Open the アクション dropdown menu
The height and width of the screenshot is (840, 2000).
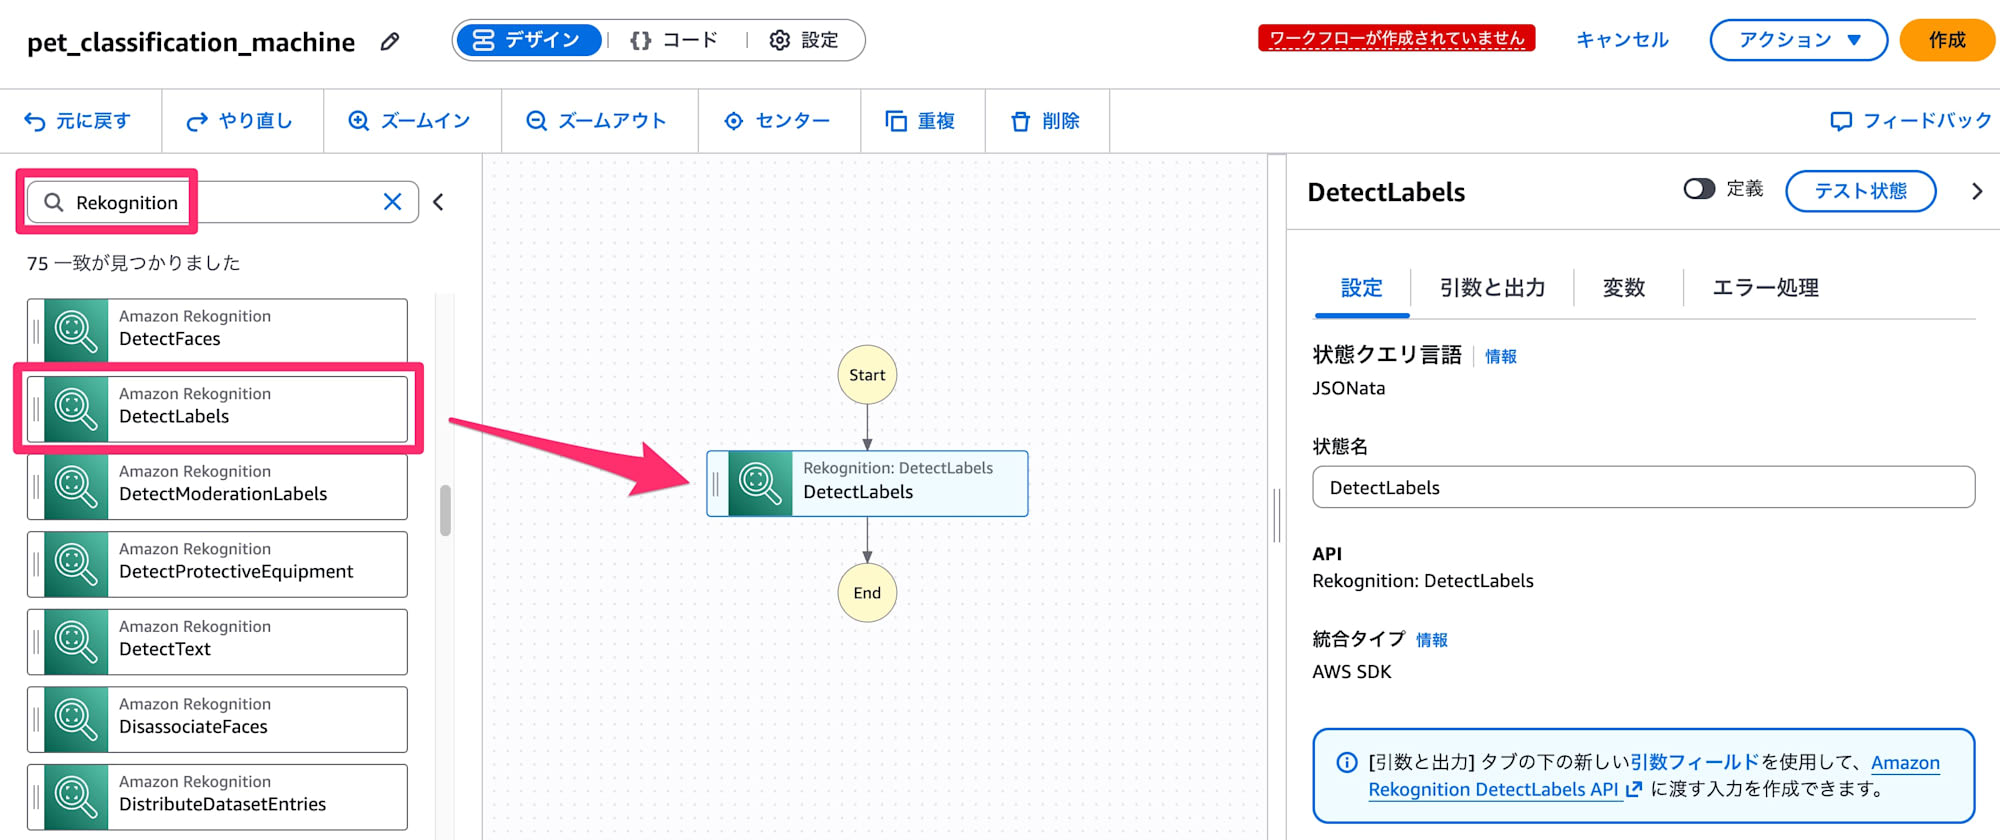pyautogui.click(x=1798, y=40)
